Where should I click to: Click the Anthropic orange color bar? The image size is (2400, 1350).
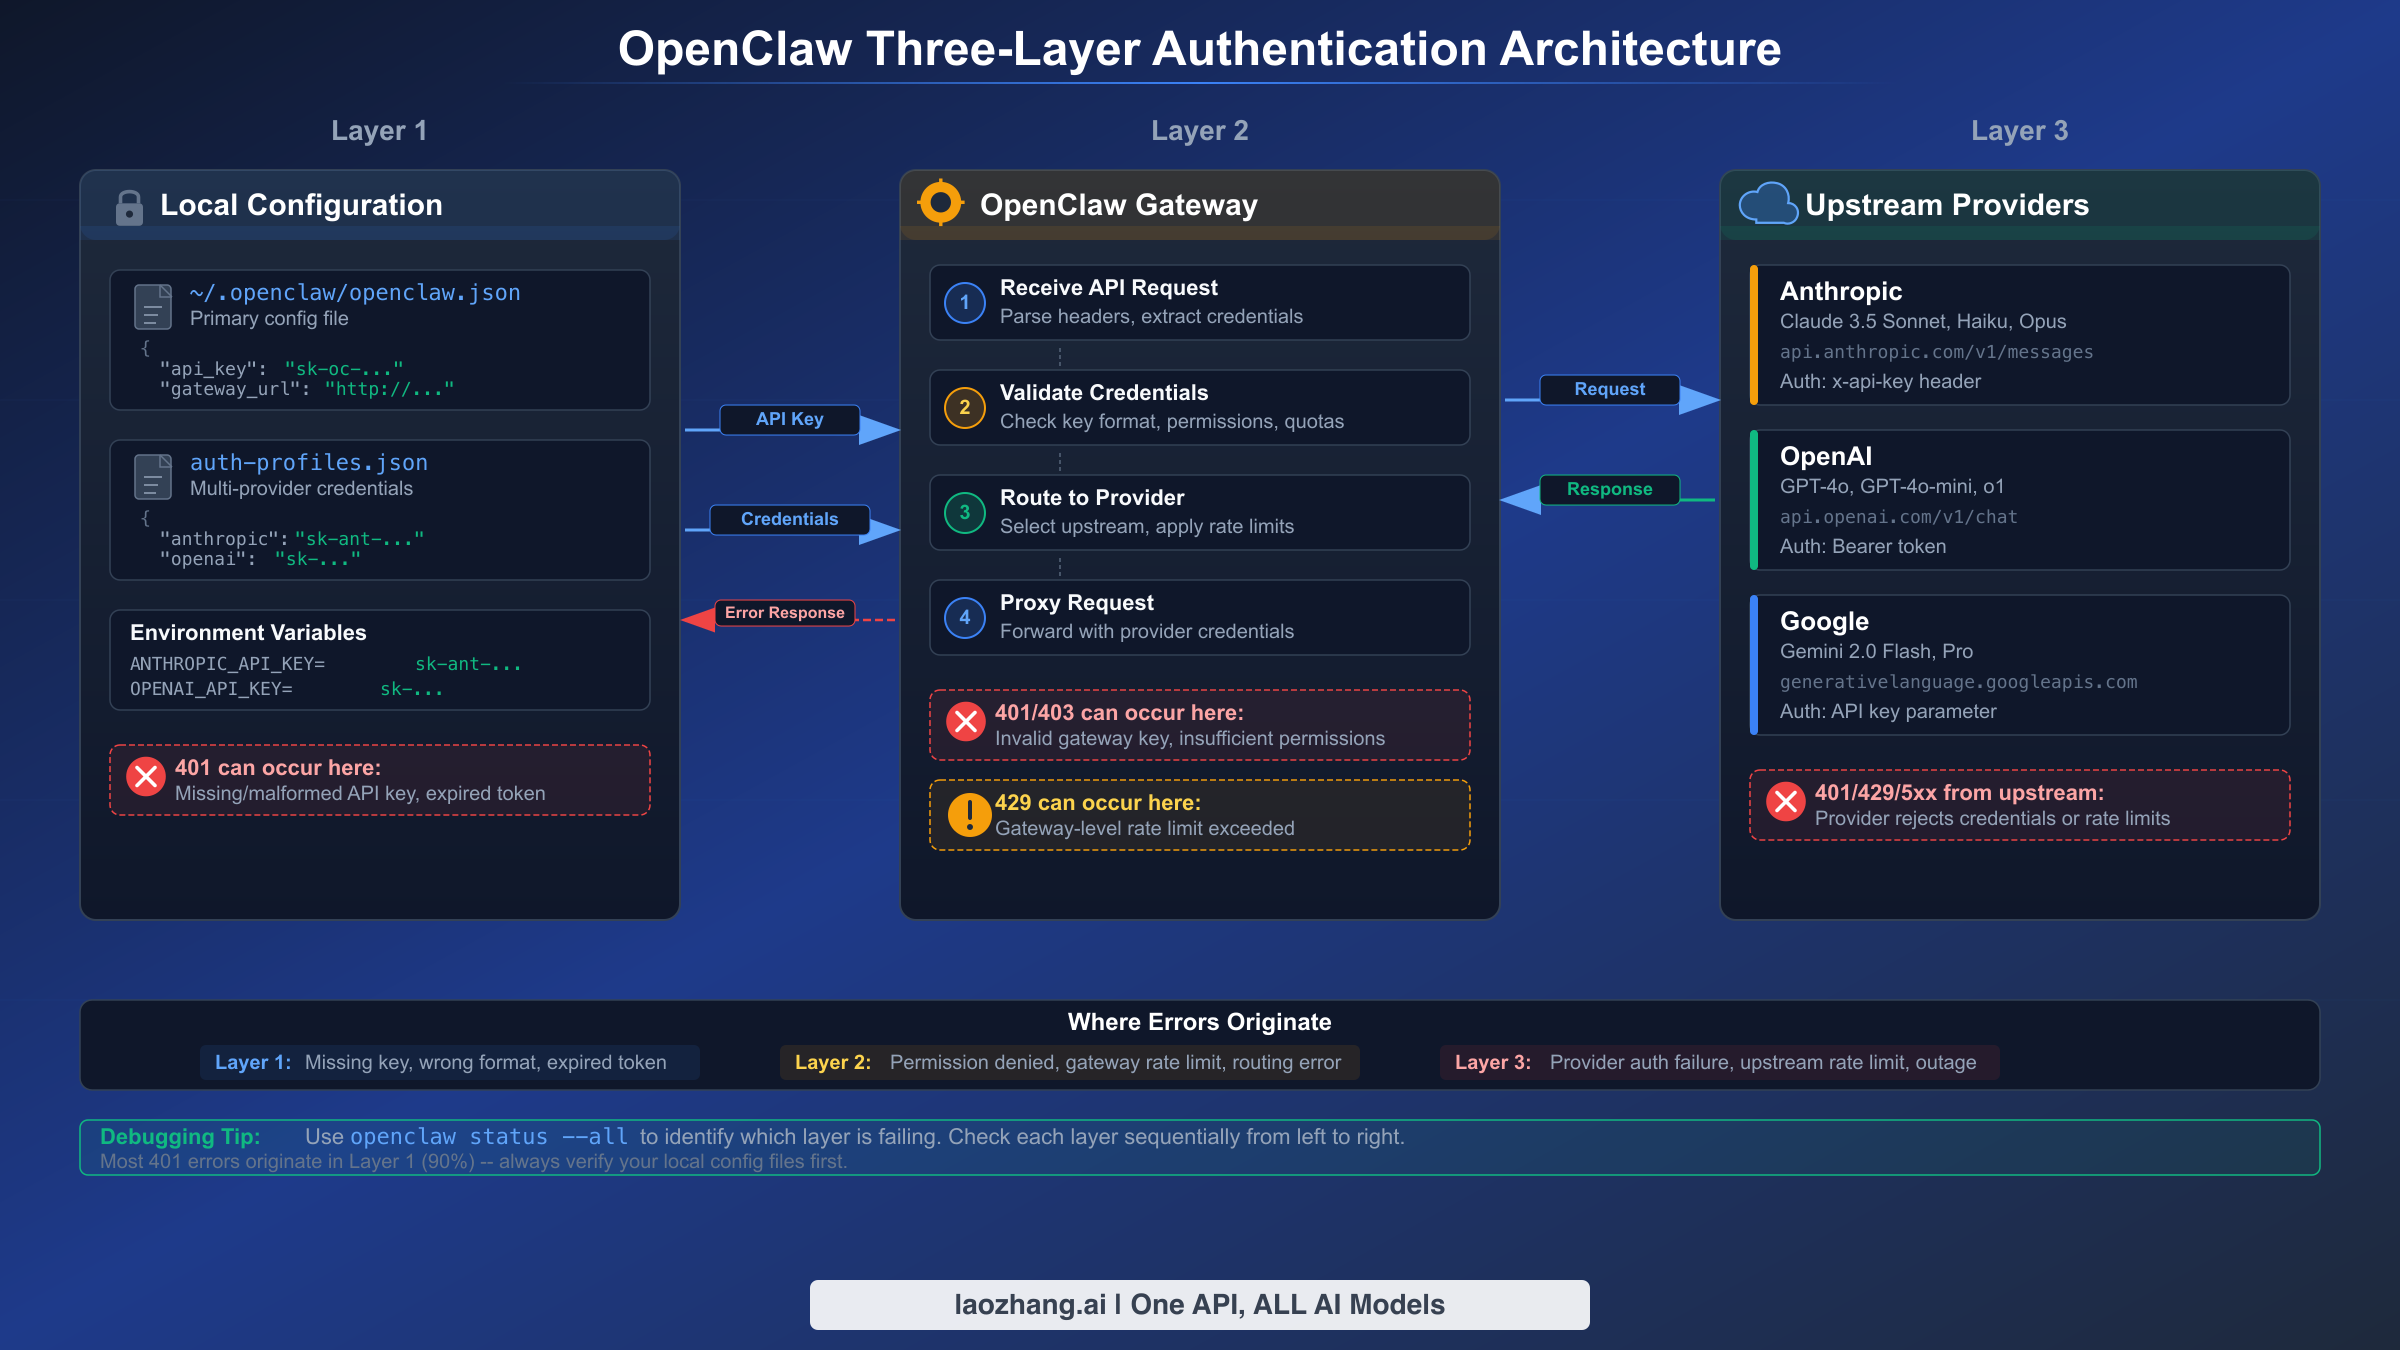tap(1755, 335)
